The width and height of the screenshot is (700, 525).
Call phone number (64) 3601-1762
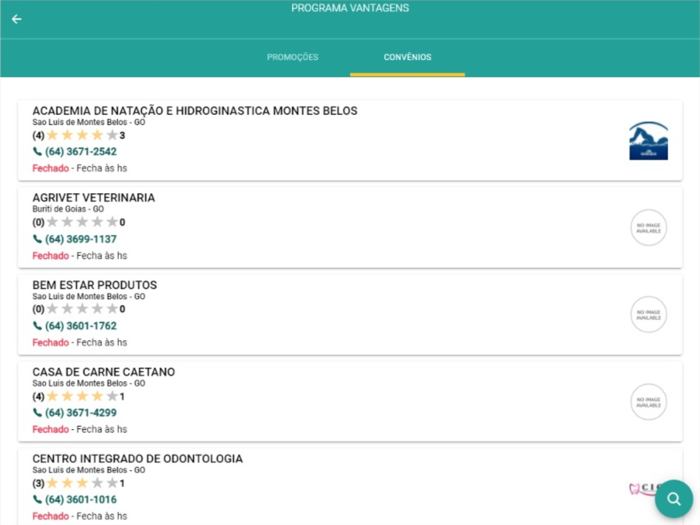click(x=81, y=326)
